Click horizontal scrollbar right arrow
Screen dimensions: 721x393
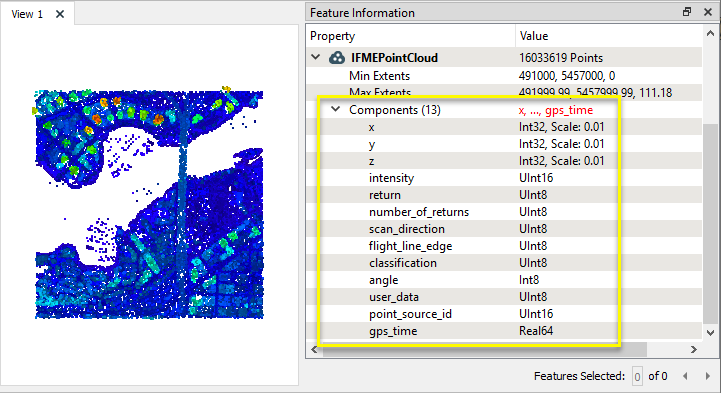[693, 350]
